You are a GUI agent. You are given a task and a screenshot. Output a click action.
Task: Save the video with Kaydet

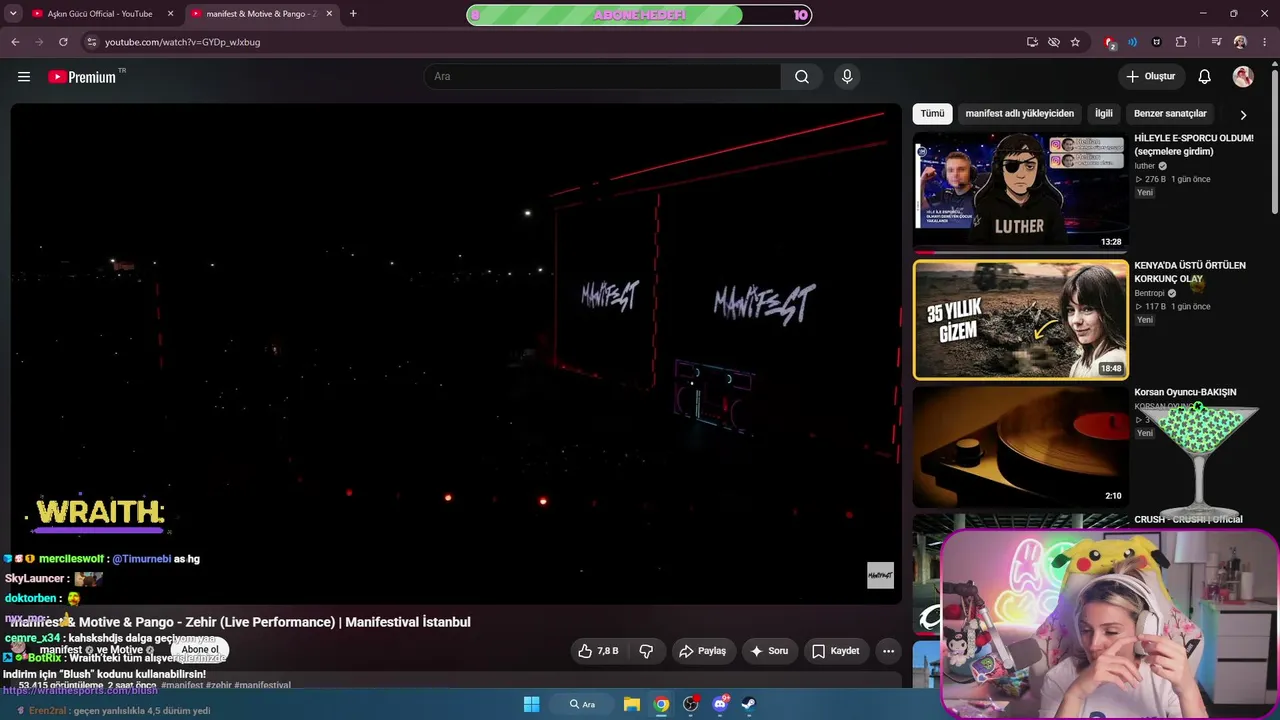point(836,651)
